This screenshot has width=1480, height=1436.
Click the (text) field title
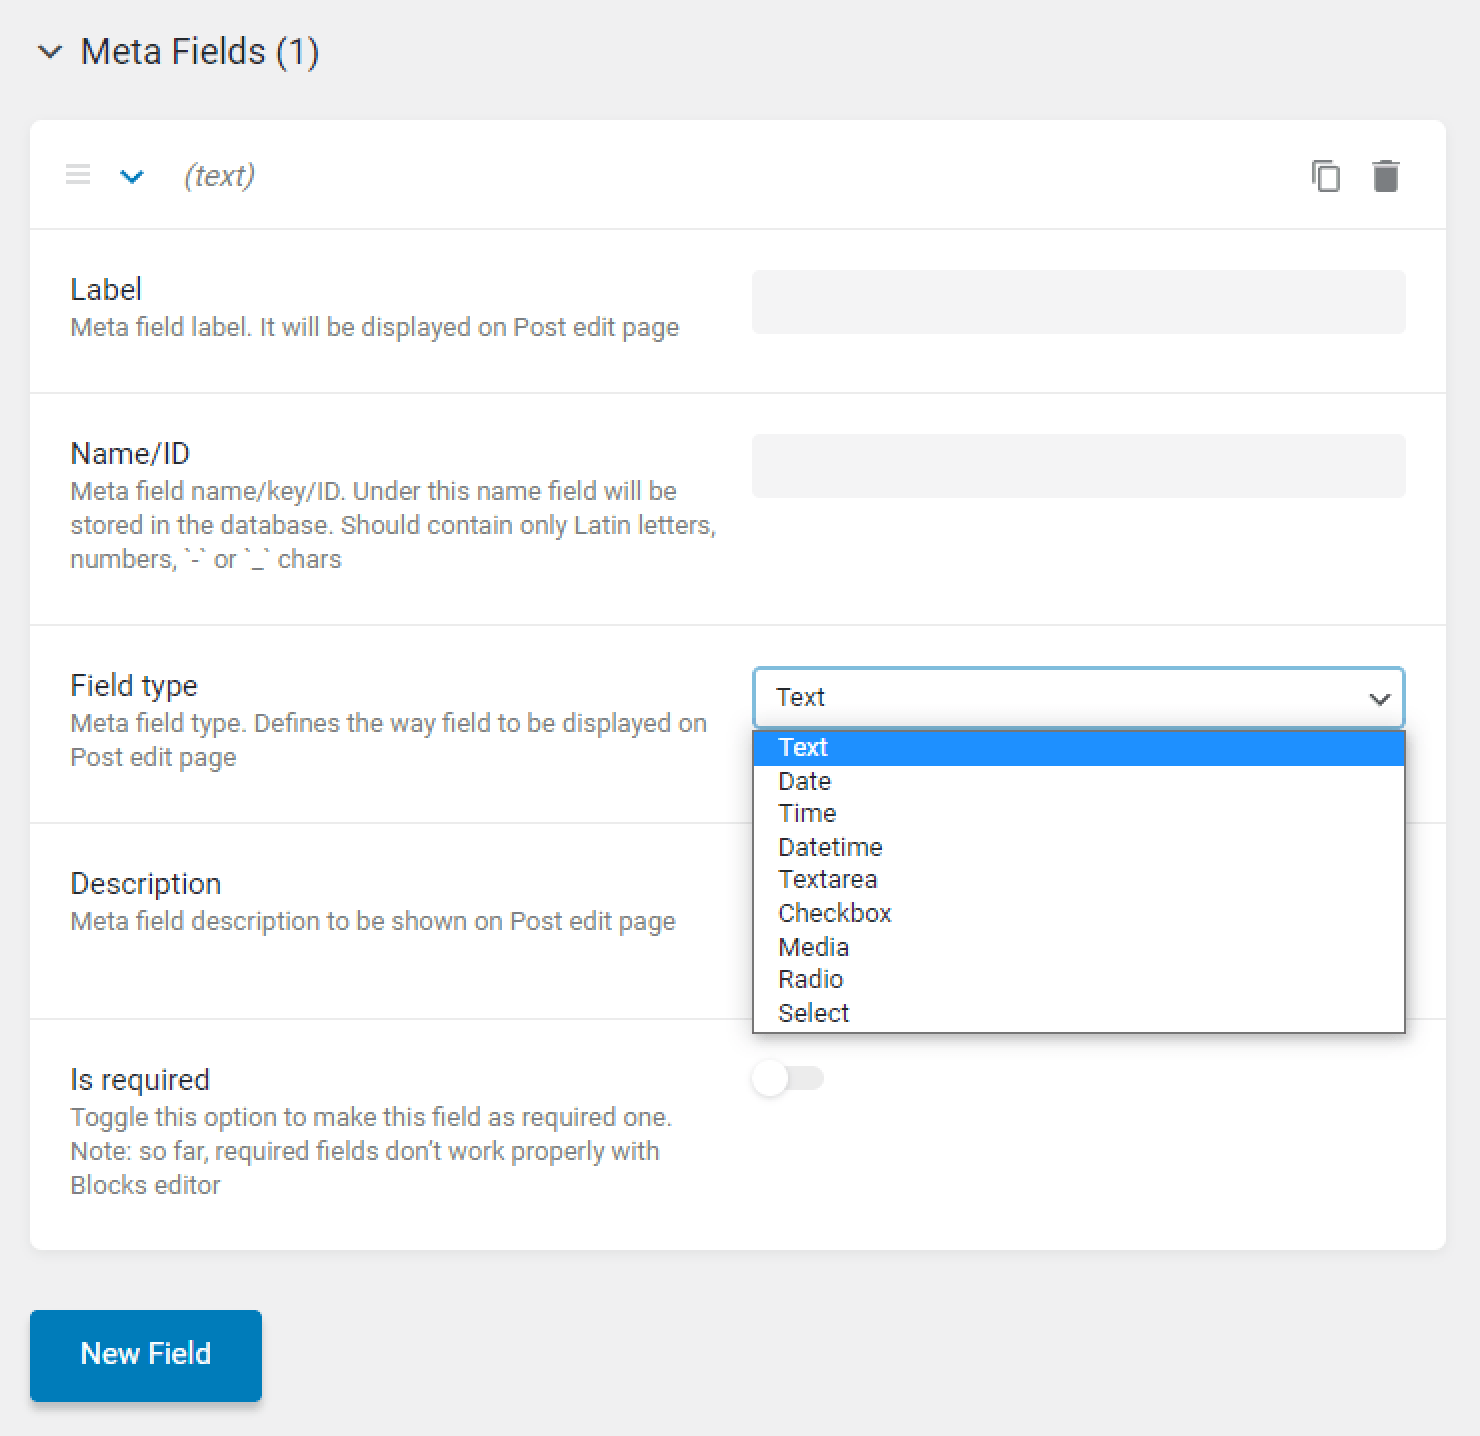[219, 176]
